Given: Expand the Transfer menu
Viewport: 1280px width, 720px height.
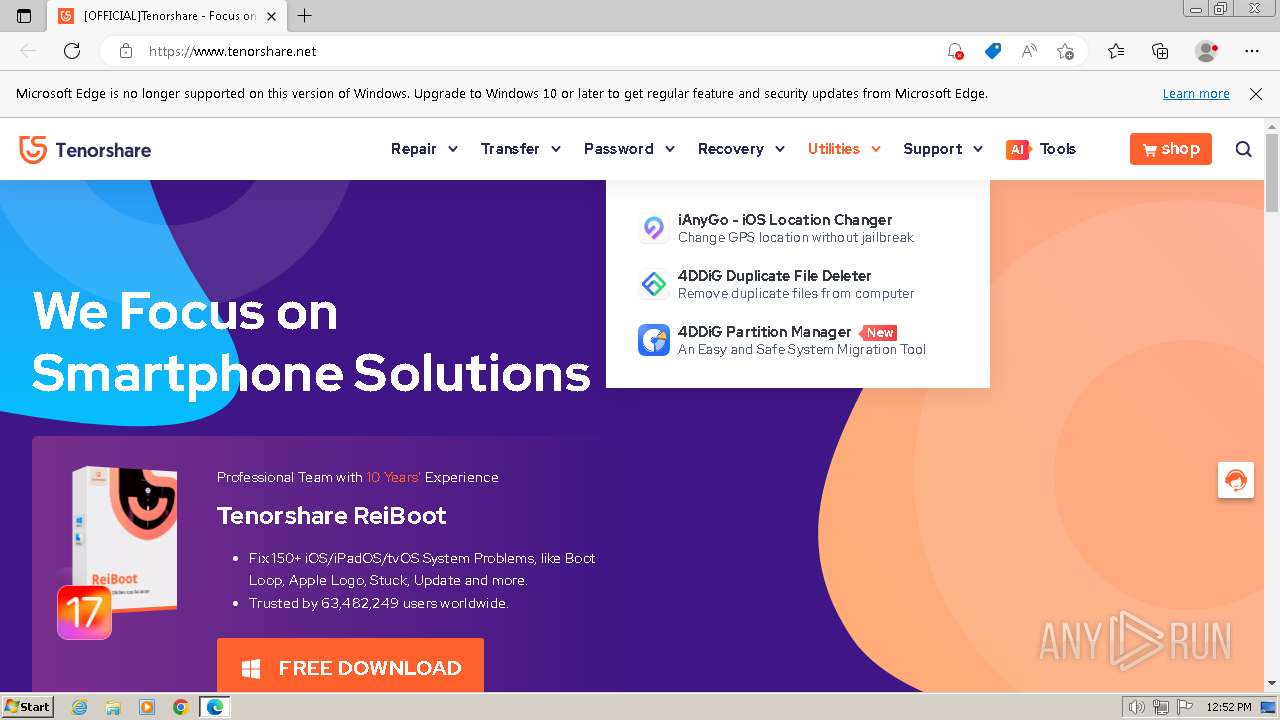Looking at the screenshot, I should [x=521, y=149].
